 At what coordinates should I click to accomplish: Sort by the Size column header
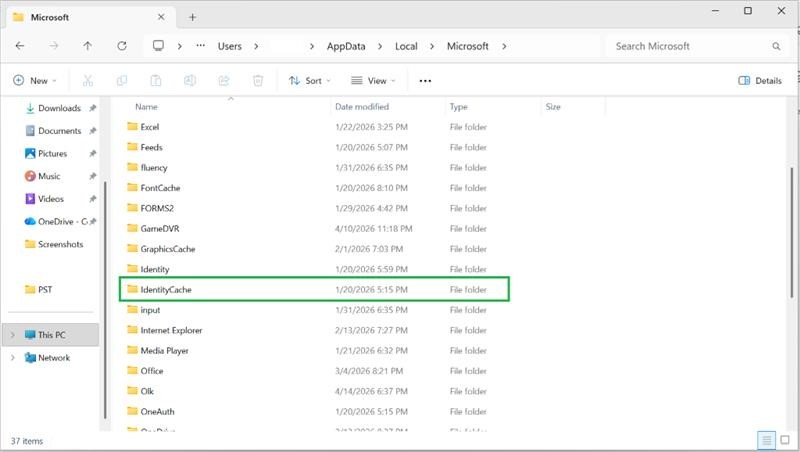click(553, 107)
